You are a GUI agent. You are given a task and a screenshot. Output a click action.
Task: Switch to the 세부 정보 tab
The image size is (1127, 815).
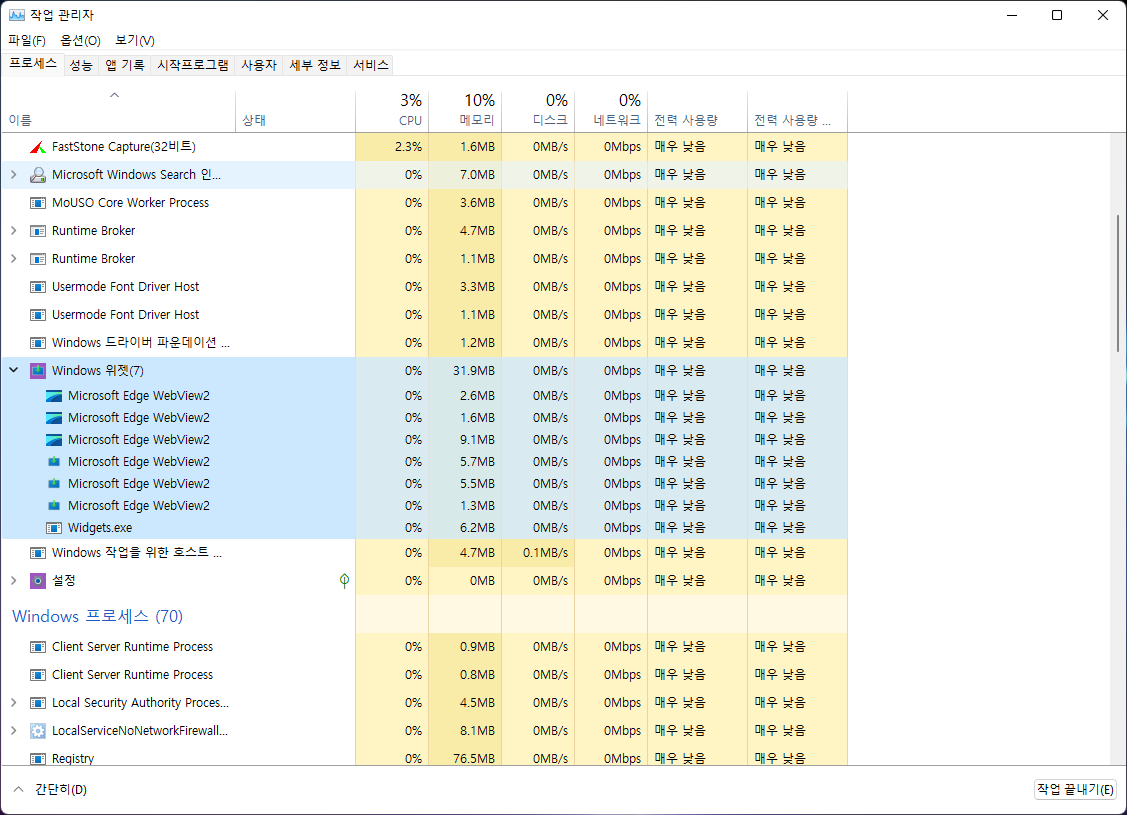click(x=315, y=65)
